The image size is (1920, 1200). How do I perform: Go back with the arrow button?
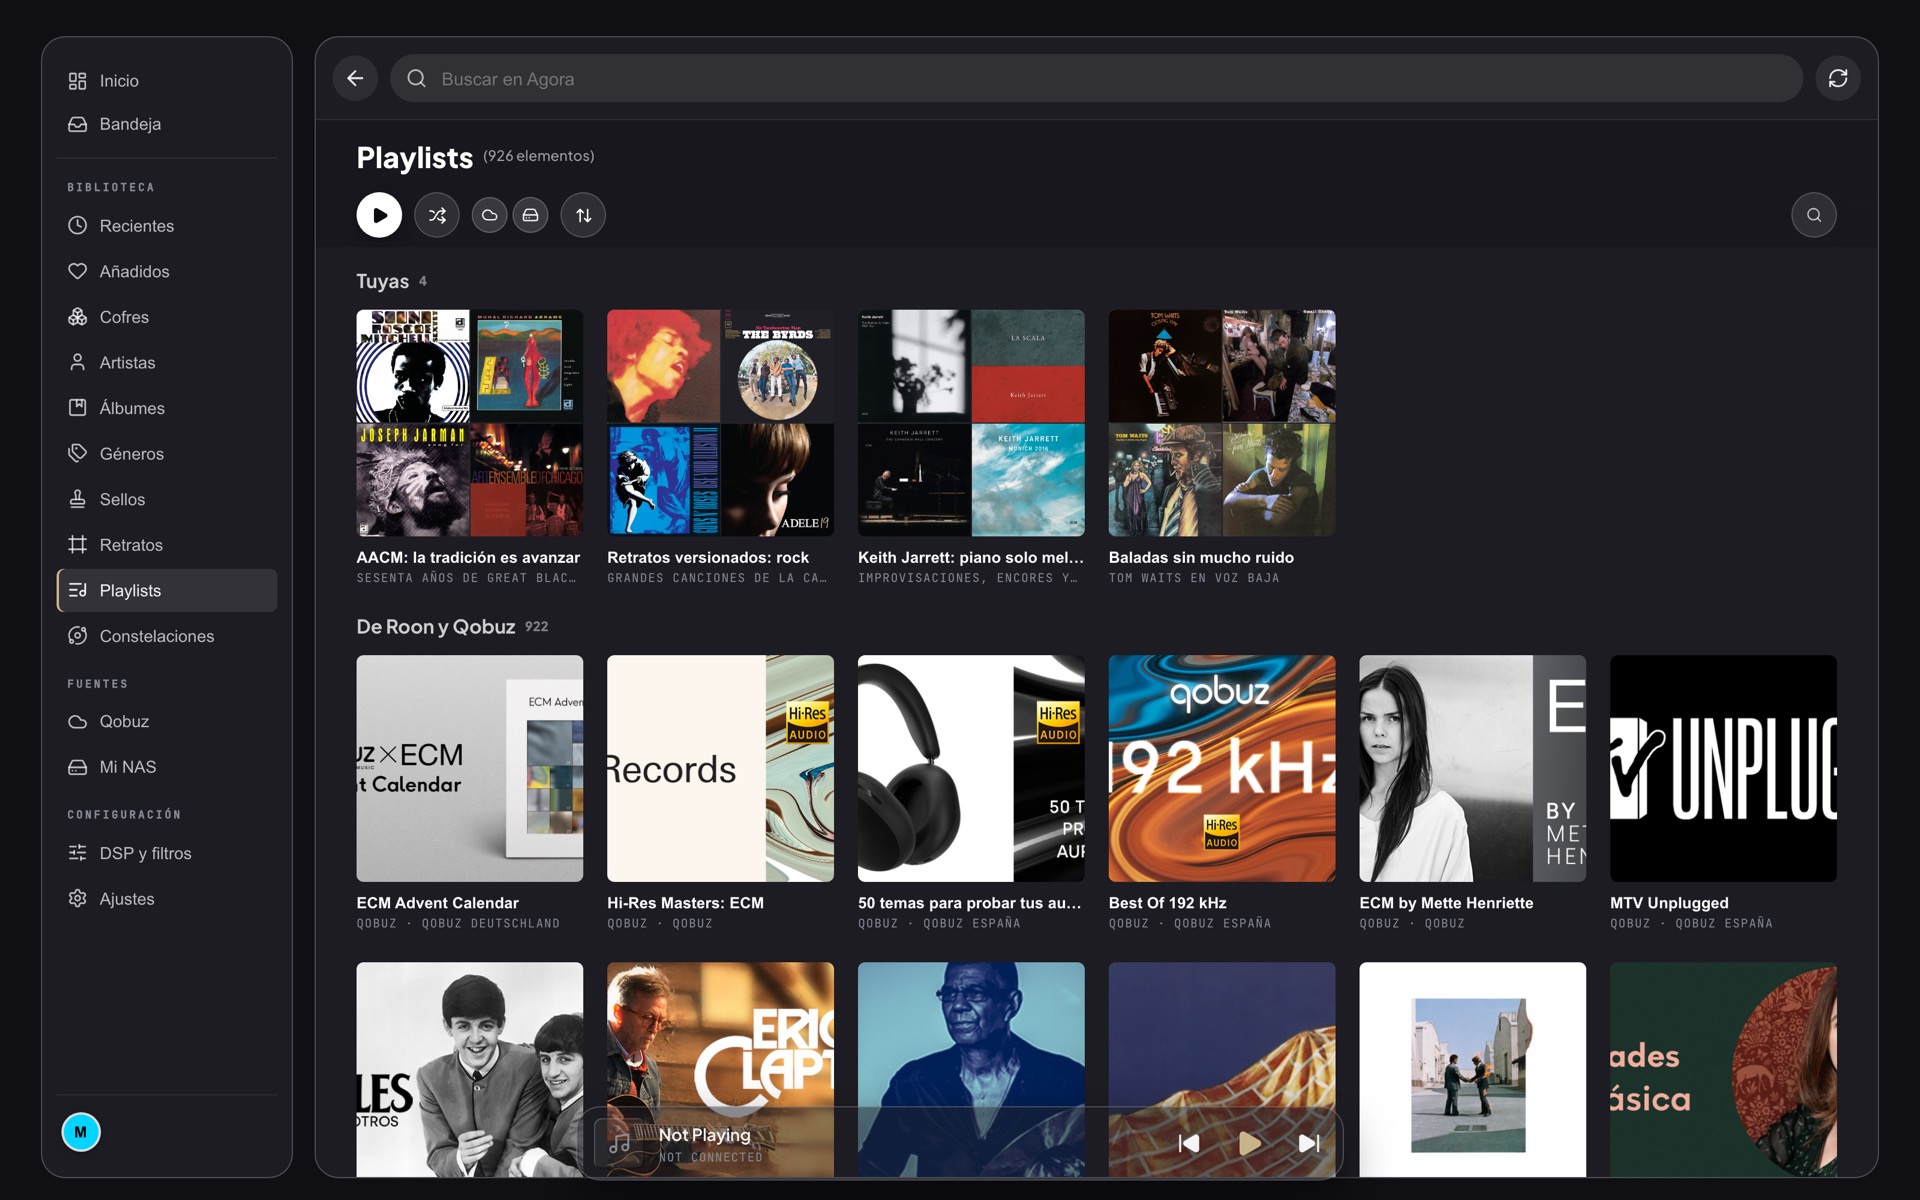[x=355, y=78]
